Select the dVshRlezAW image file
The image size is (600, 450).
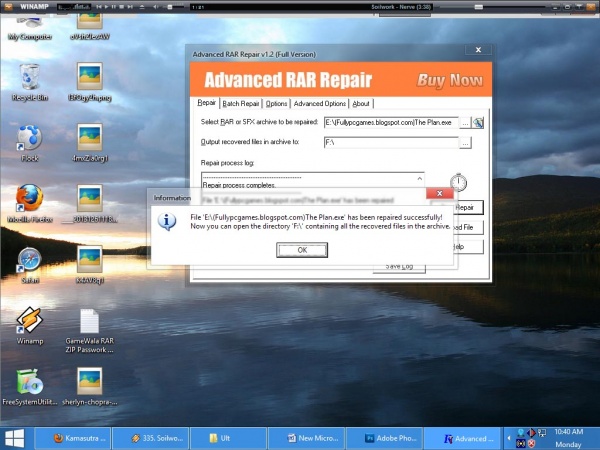click(90, 28)
